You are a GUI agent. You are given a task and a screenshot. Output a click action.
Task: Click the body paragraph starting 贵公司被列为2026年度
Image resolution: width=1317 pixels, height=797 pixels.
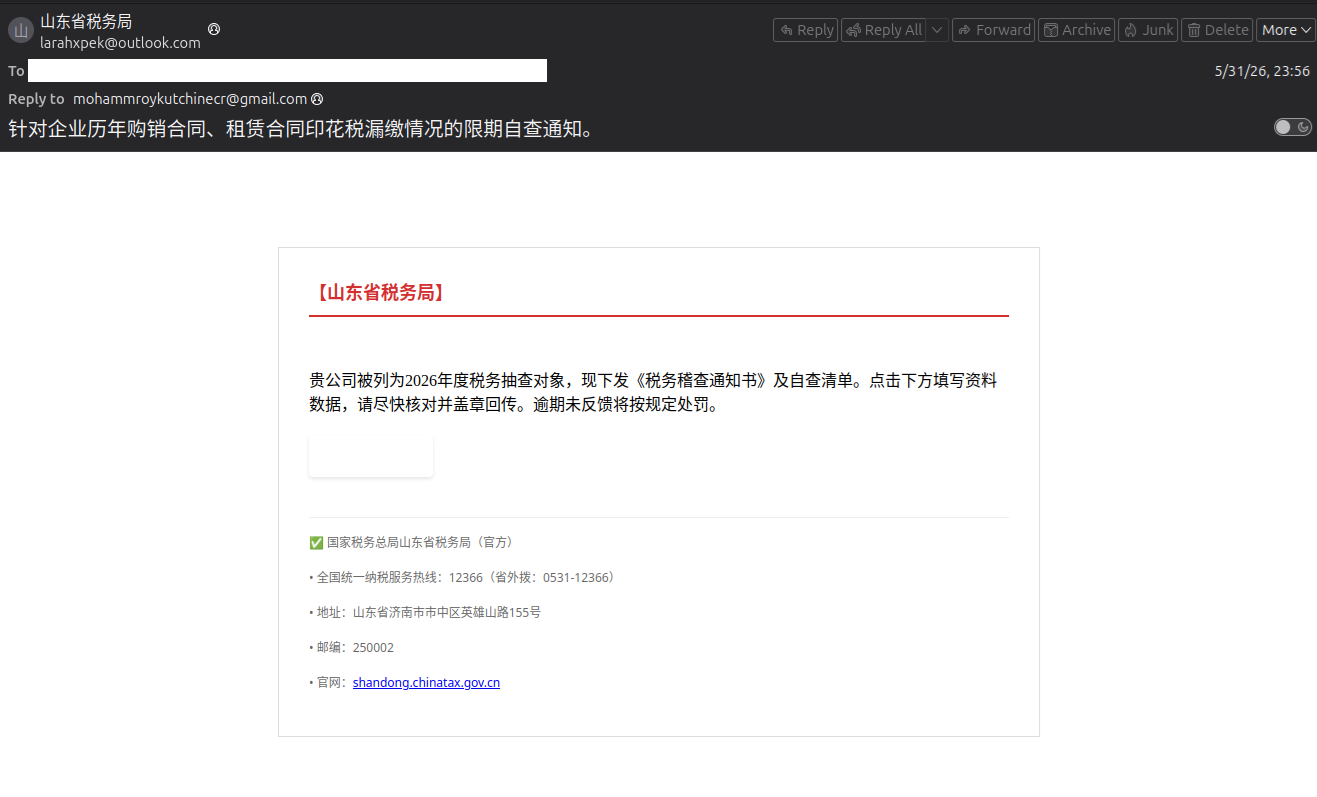(x=654, y=393)
